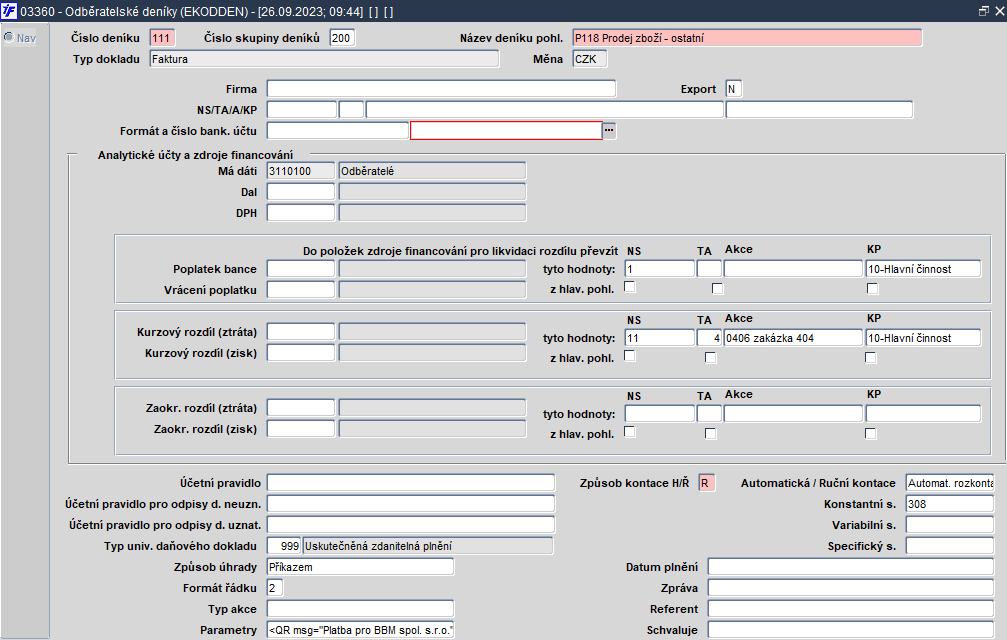This screenshot has height=640, width=1007.
Task: Click Číslo skupiny deníků field 200
Action: click(x=342, y=38)
